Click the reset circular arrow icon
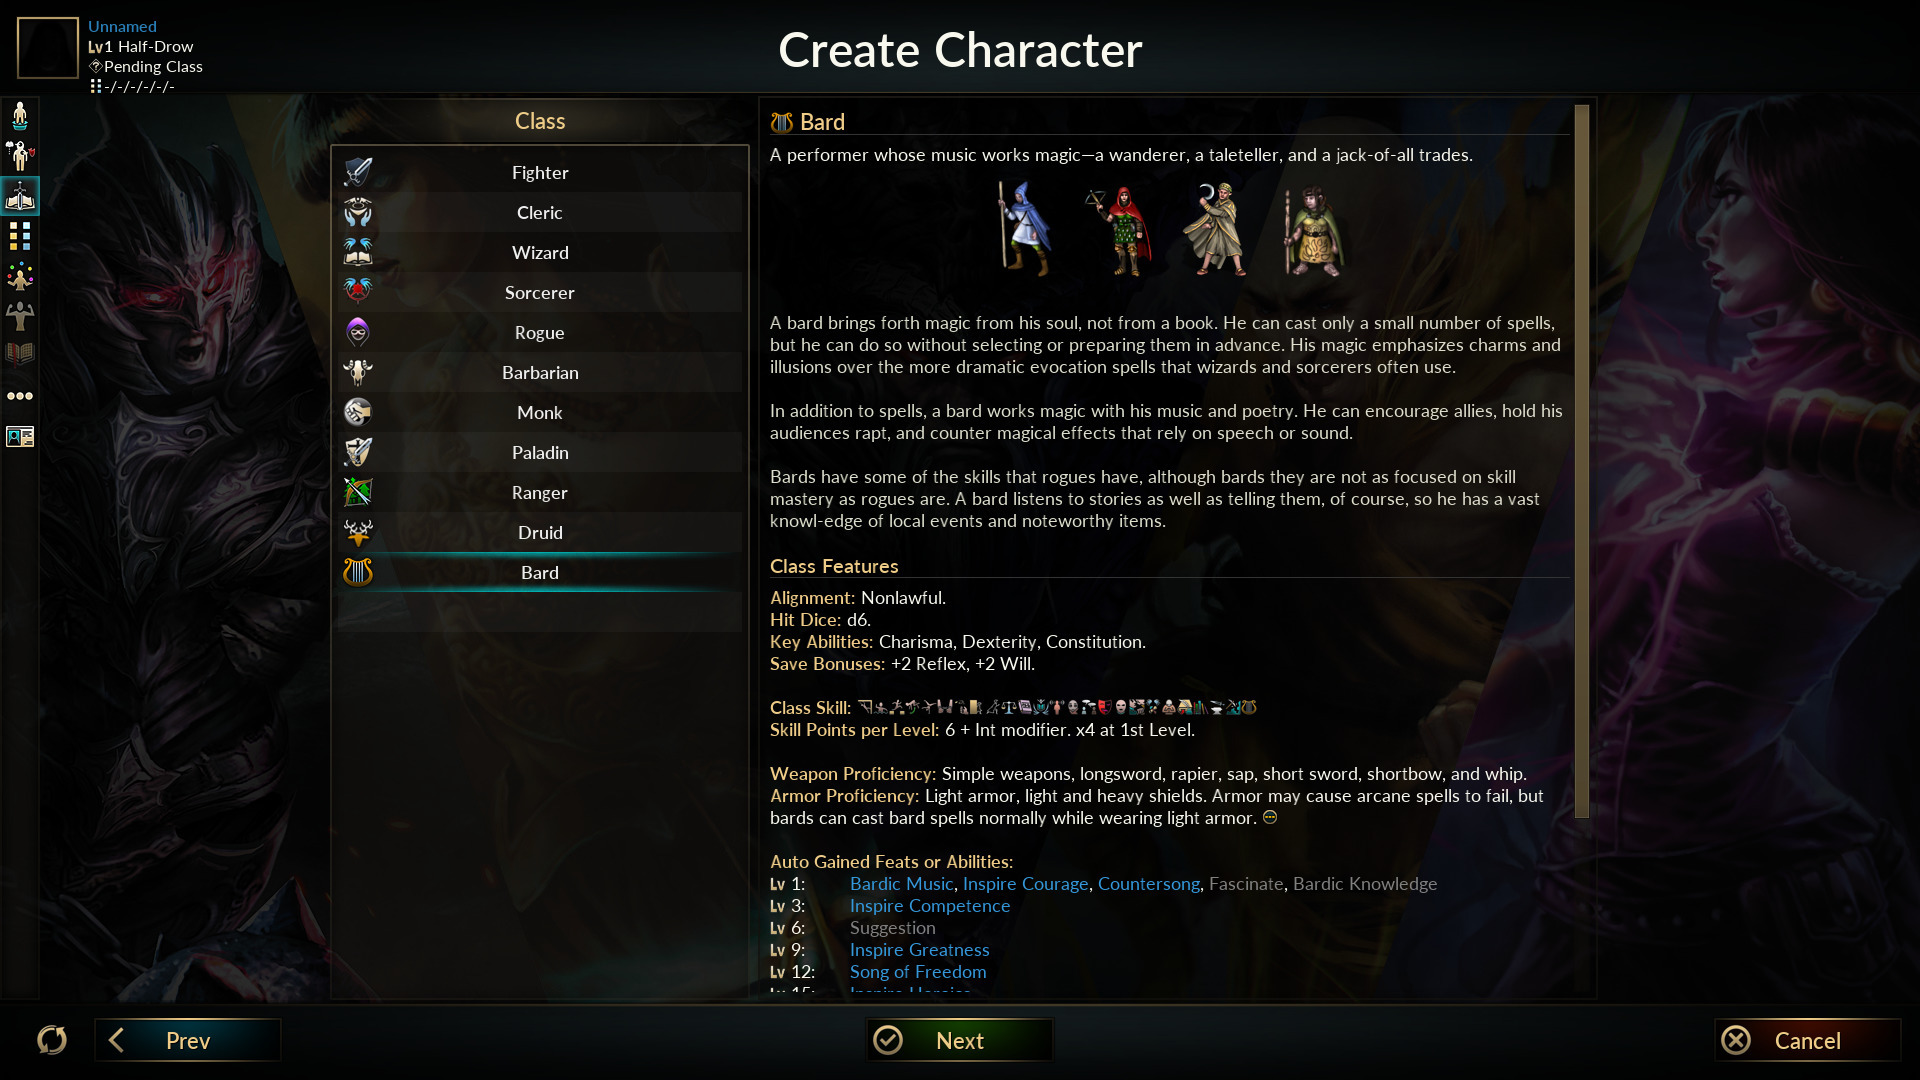 pos(52,1040)
